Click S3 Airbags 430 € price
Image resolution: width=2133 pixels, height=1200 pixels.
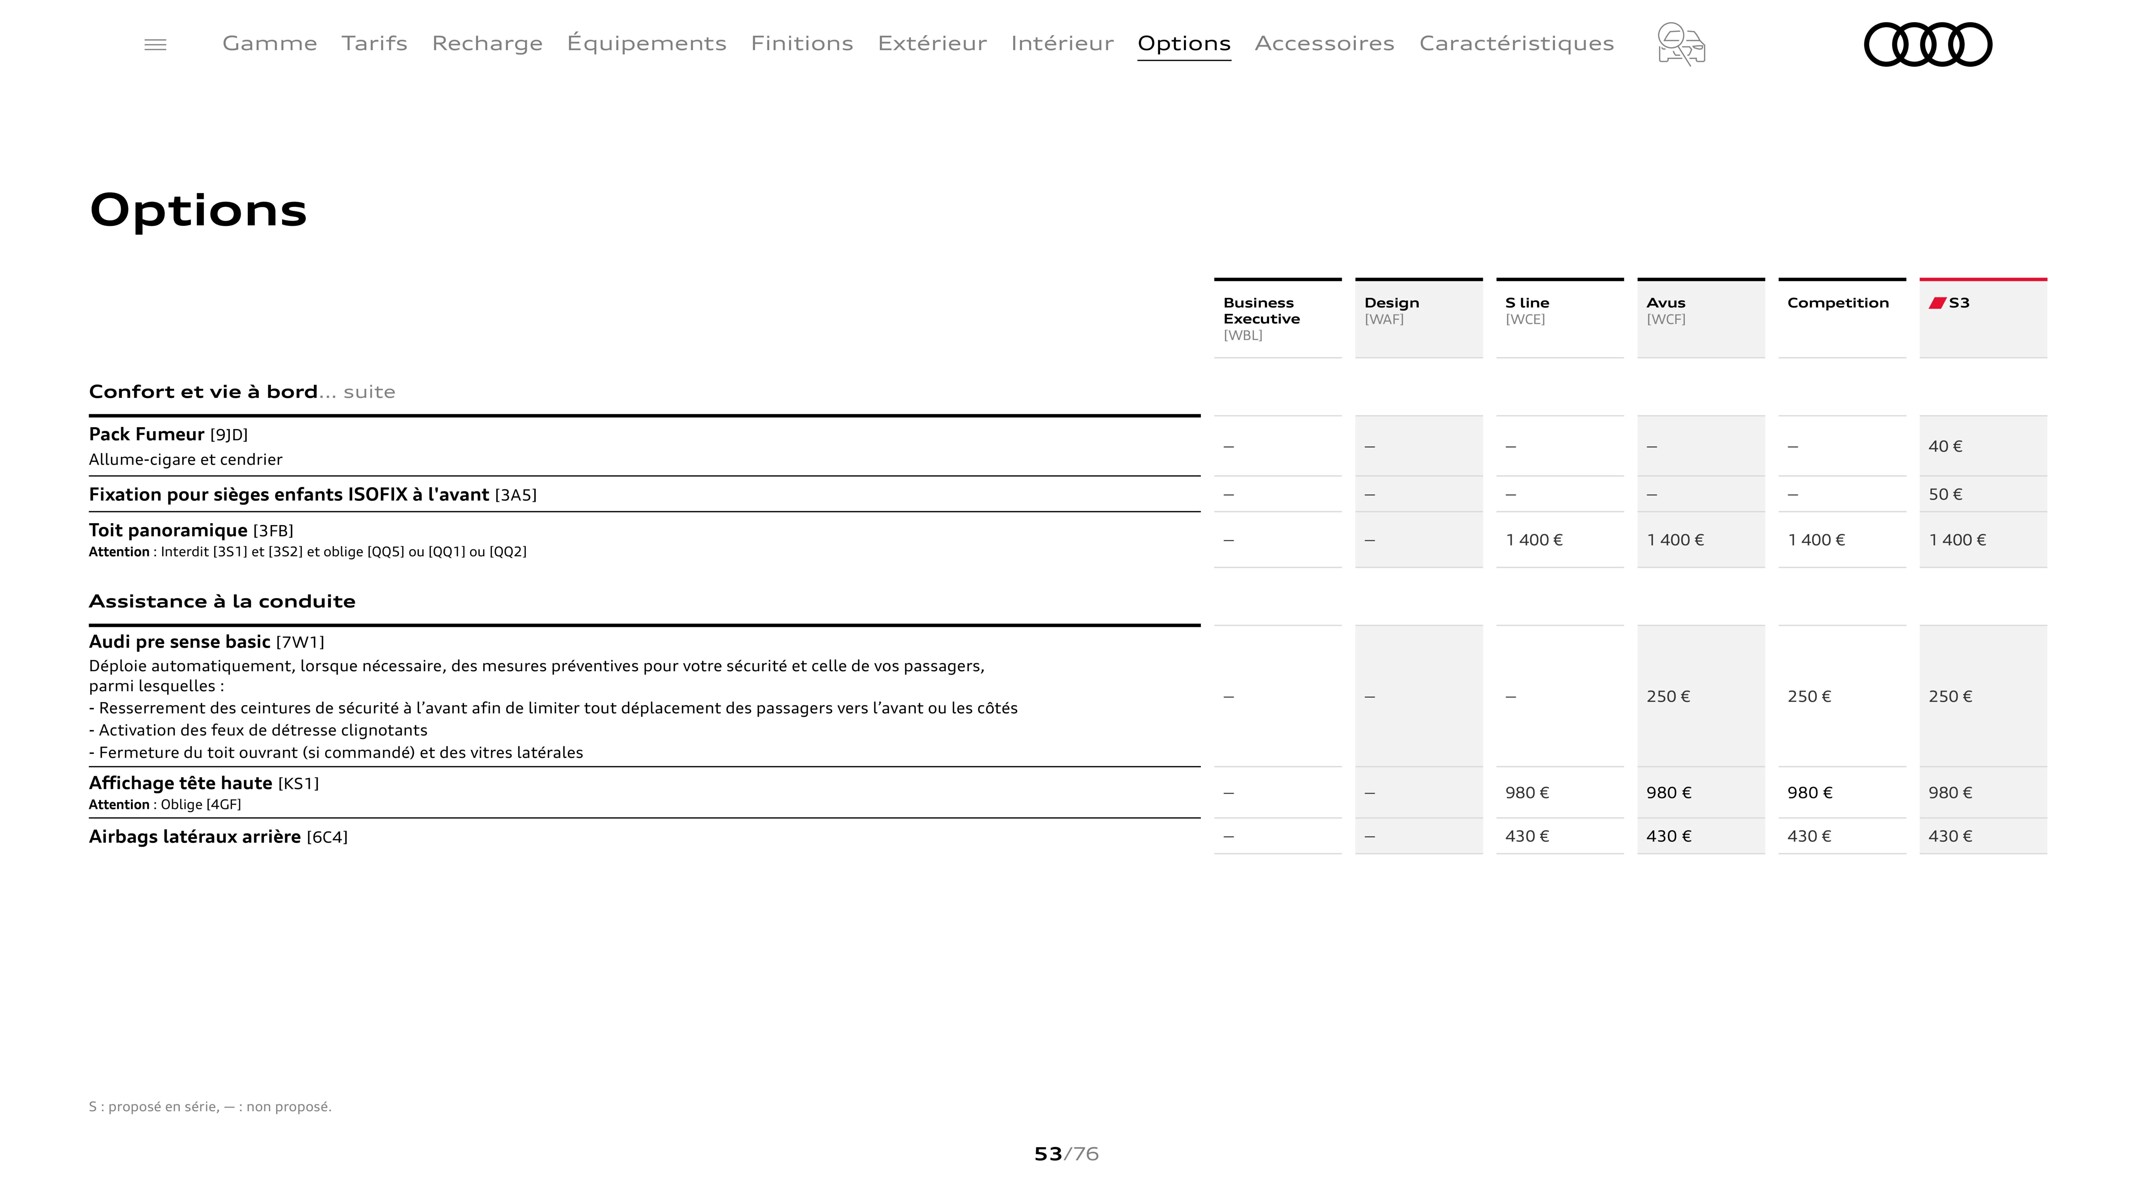tap(1950, 836)
